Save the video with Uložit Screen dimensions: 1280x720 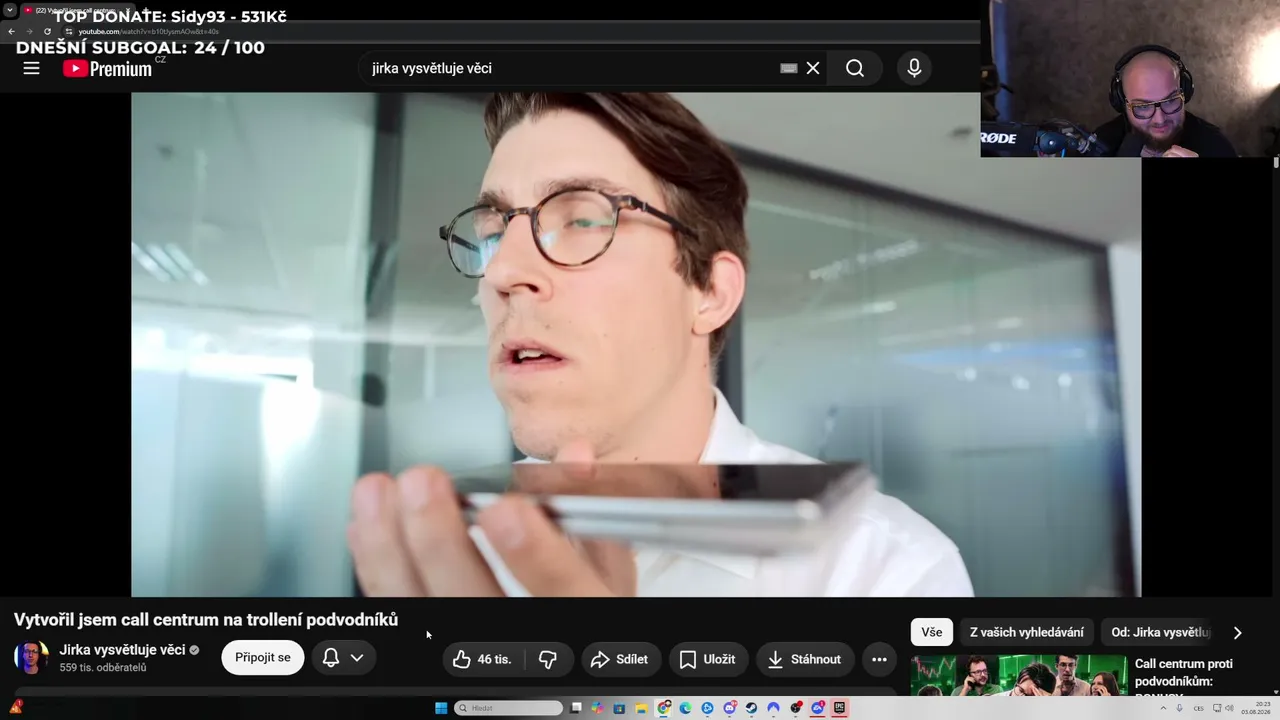[x=708, y=659]
